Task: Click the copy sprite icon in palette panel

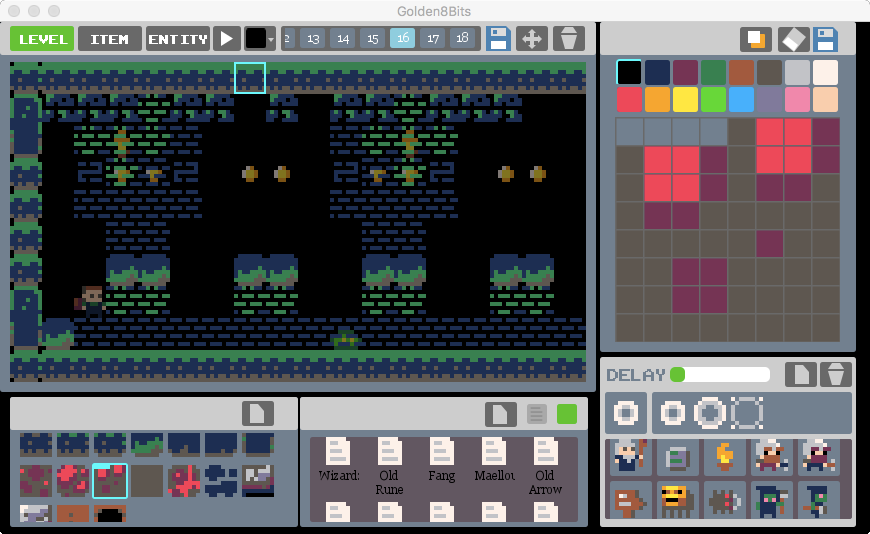Action: tap(756, 39)
